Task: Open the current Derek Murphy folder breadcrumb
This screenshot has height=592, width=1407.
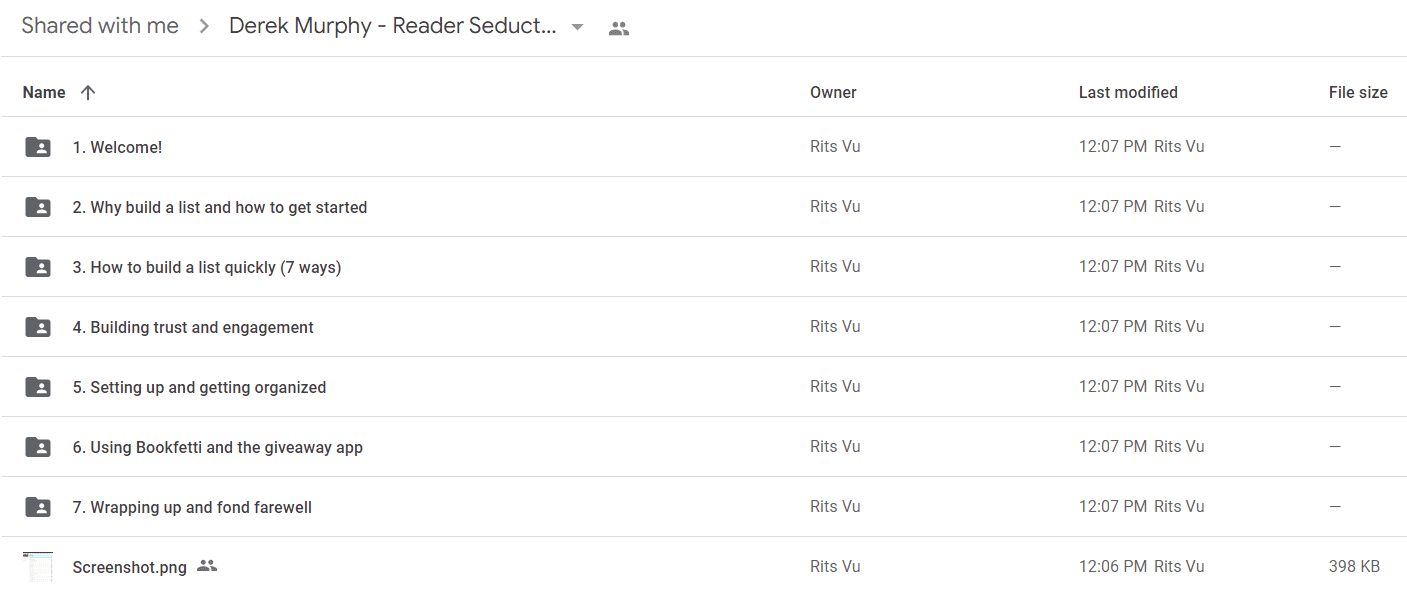Action: coord(393,26)
